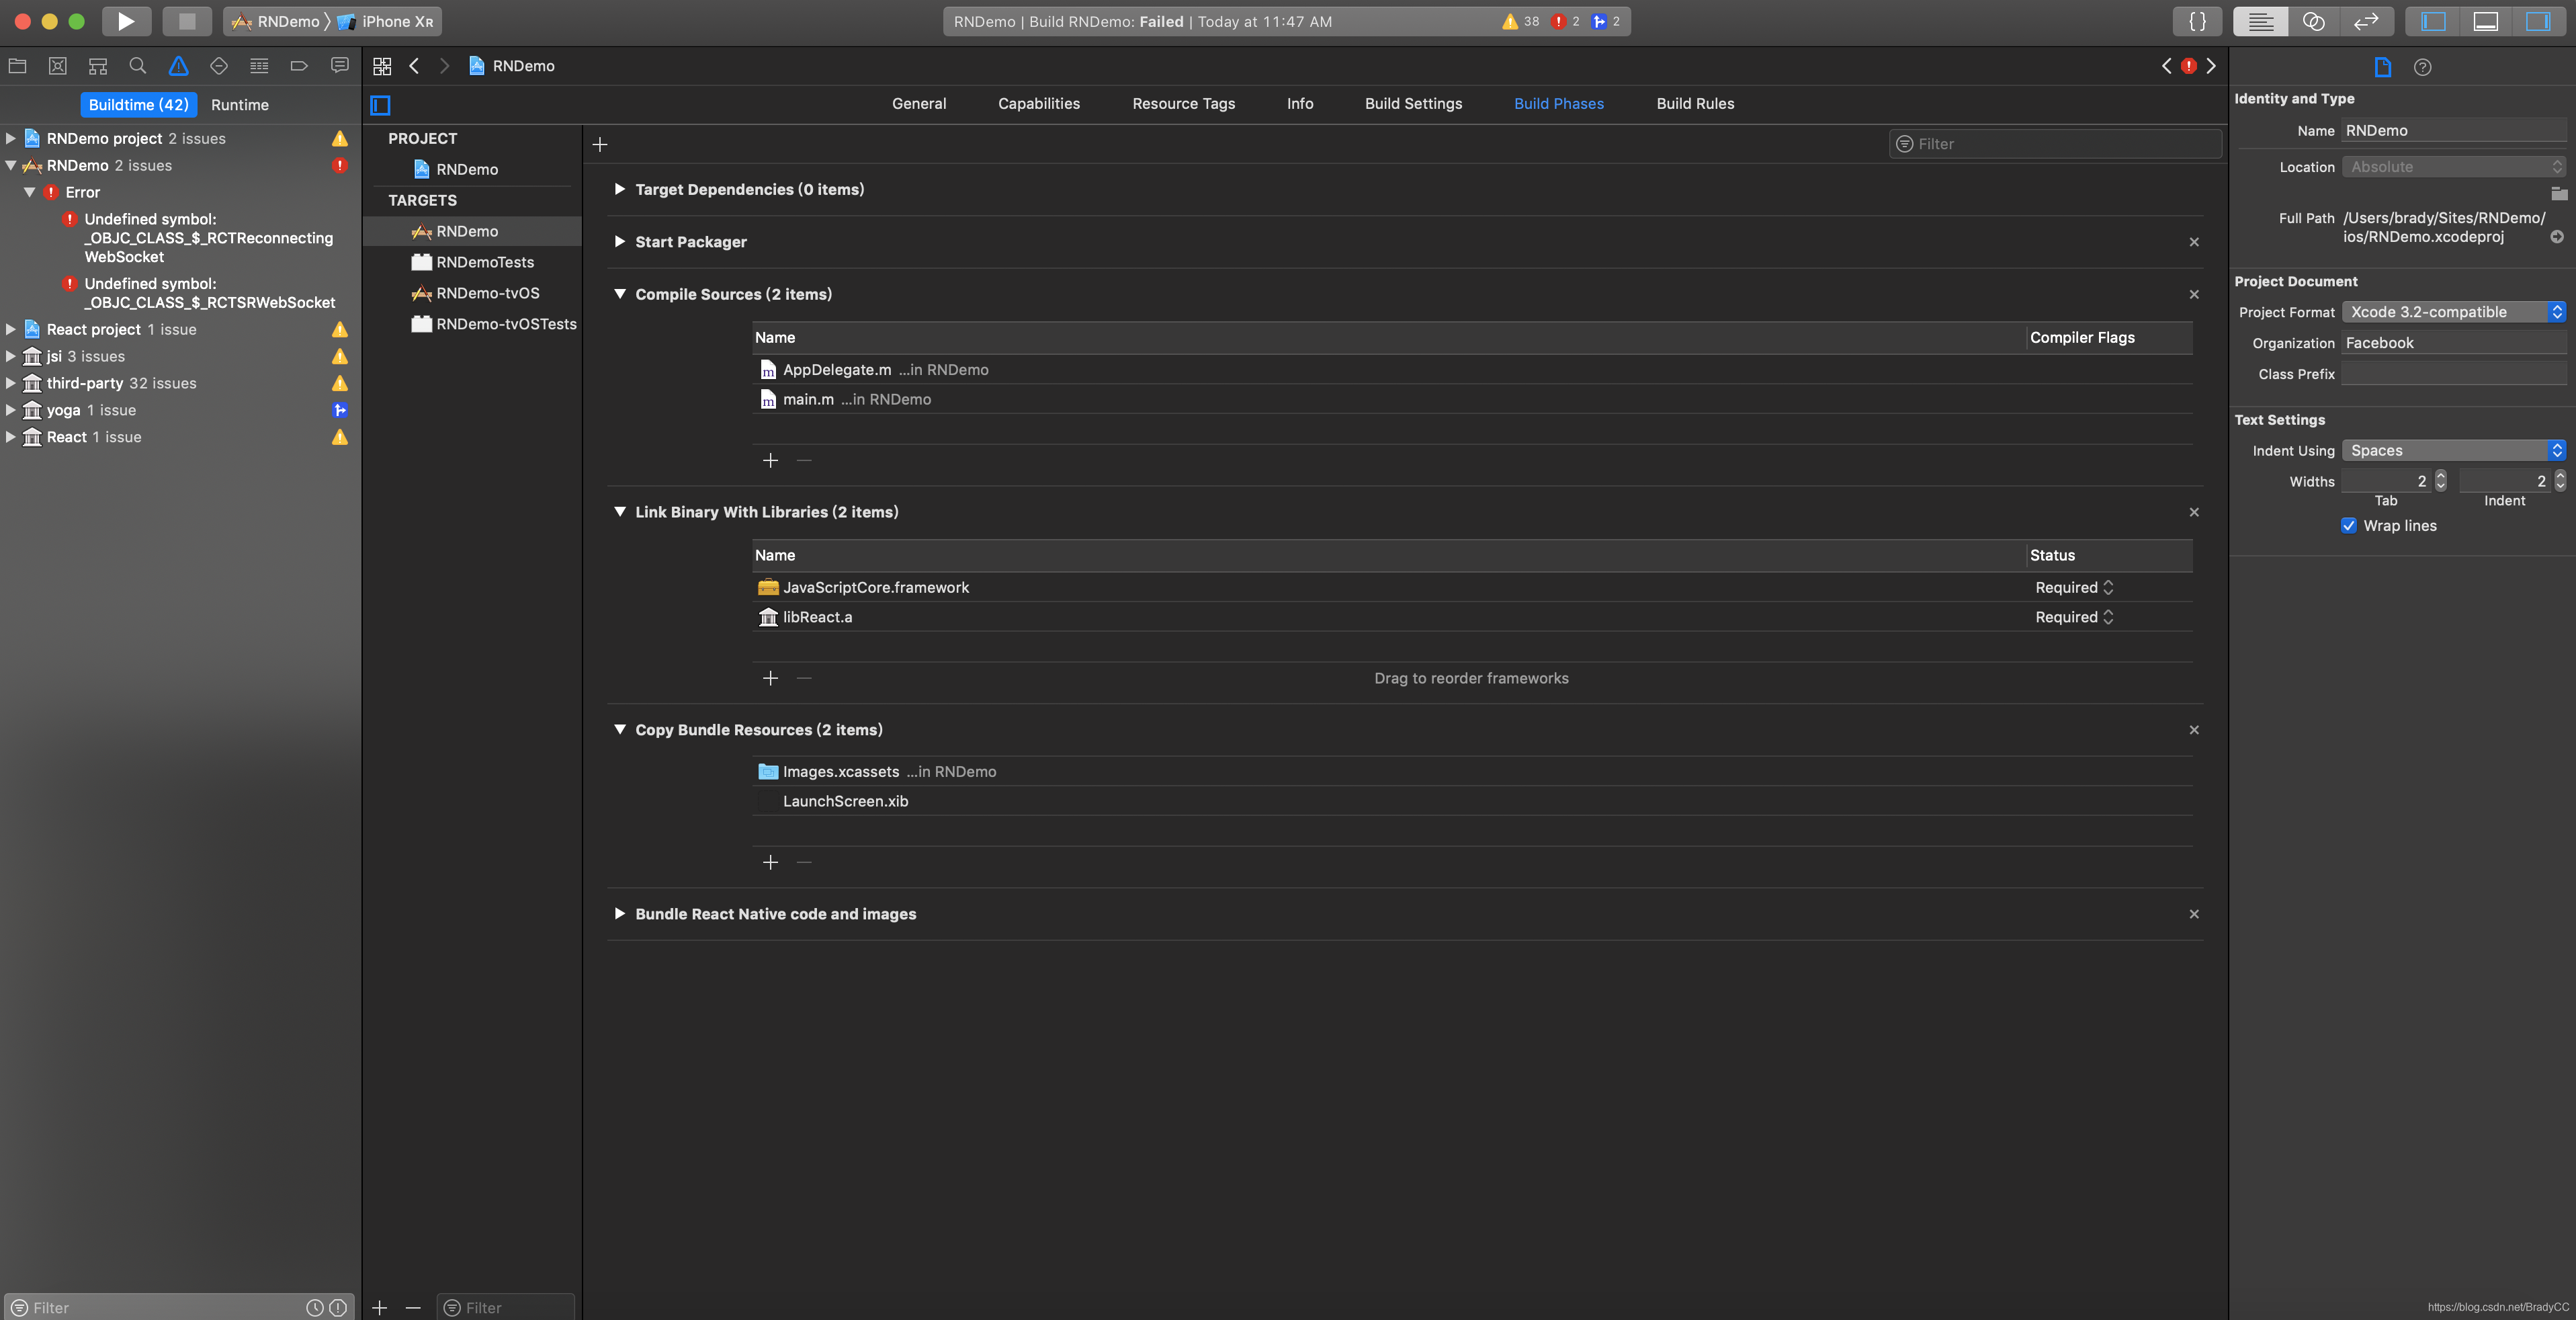This screenshot has height=1320, width=2576.
Task: Open the Quick Help inspector icon
Action: [2422, 67]
